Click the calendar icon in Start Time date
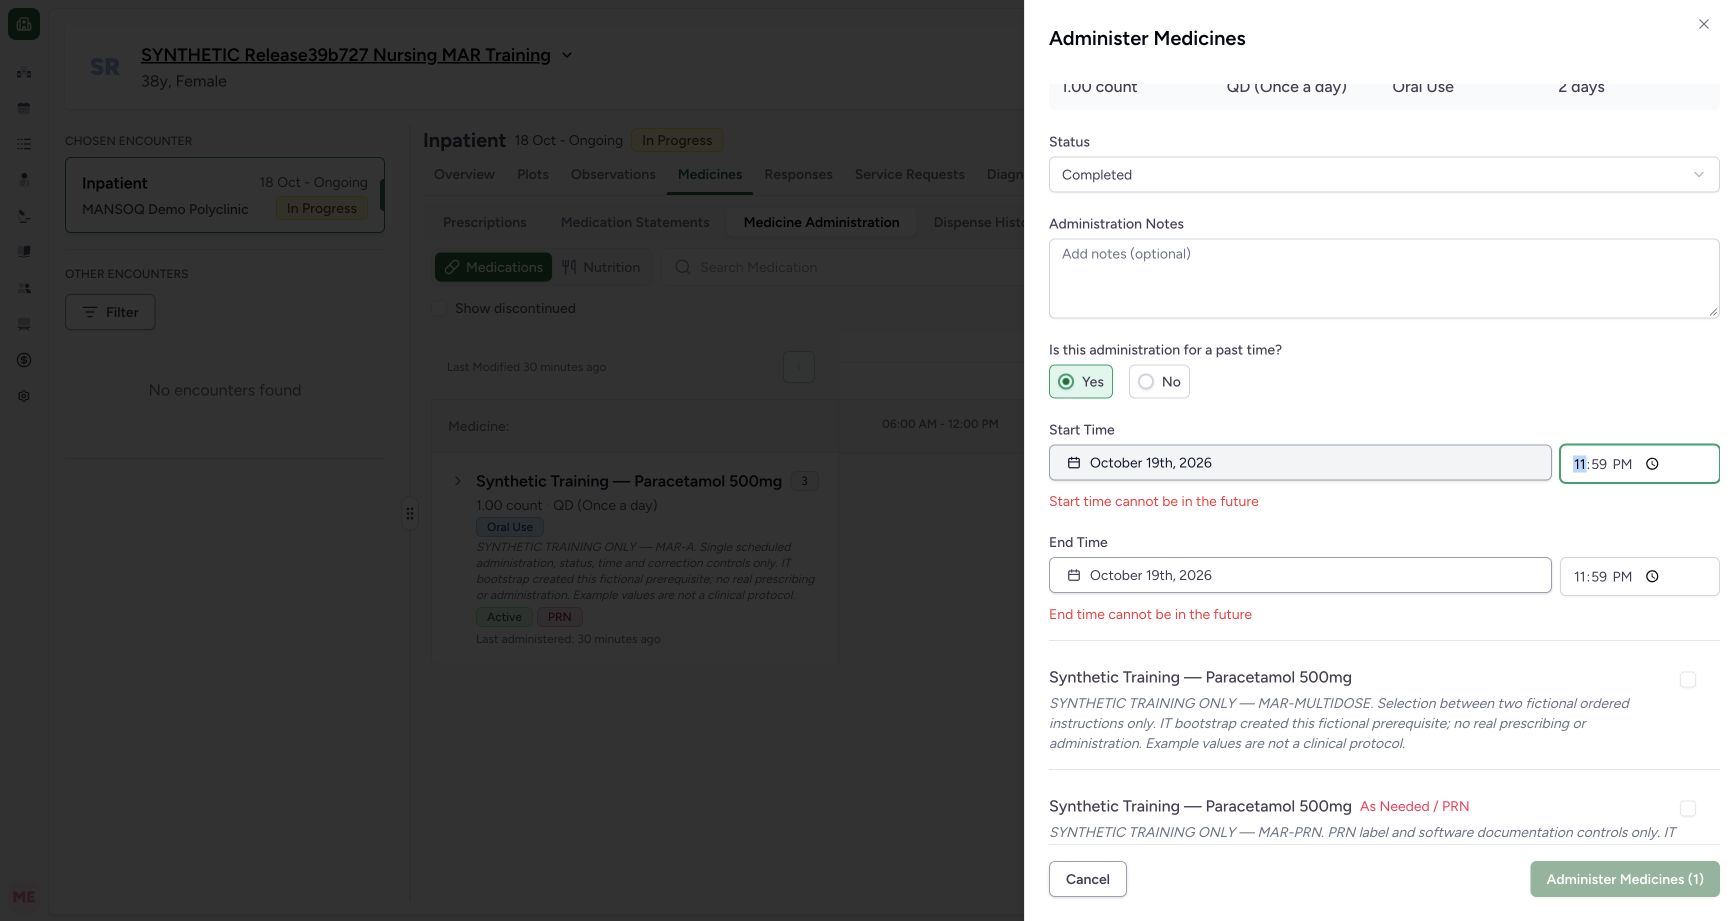Screen dimensions: 1728x921 (1074, 463)
